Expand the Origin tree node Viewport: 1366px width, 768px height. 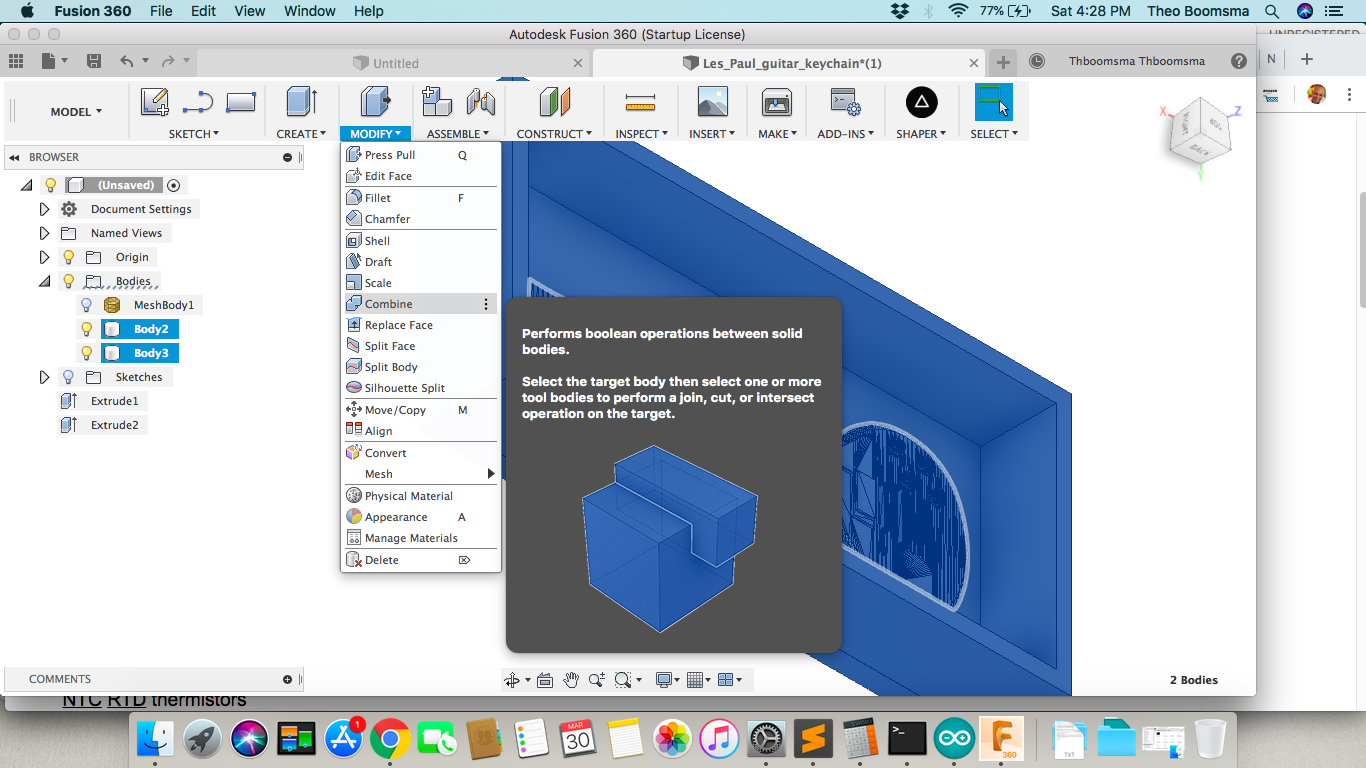point(44,257)
